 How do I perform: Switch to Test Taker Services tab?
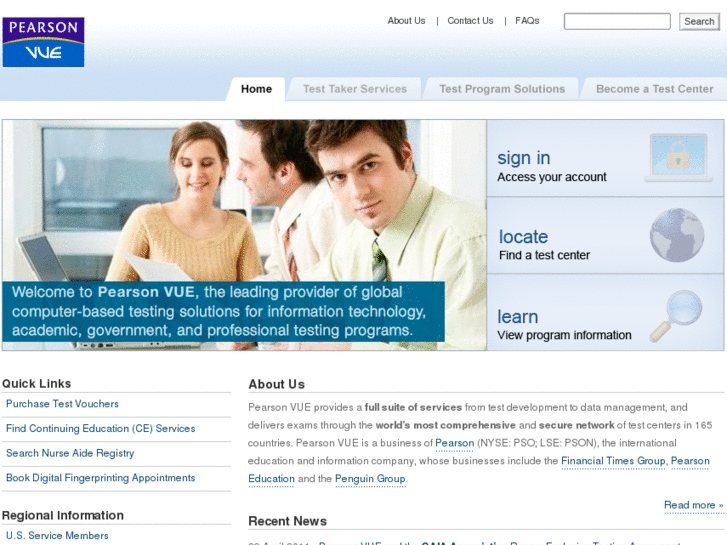pos(355,89)
